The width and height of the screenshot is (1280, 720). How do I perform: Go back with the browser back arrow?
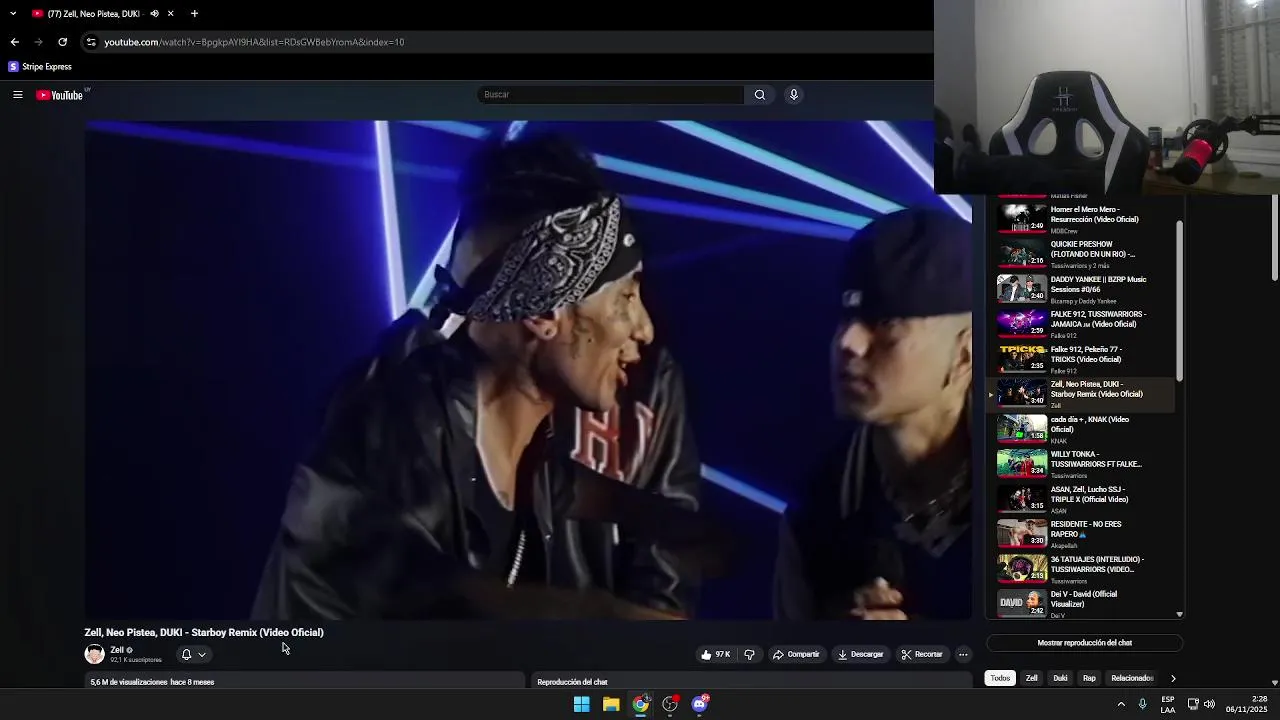pyautogui.click(x=14, y=42)
